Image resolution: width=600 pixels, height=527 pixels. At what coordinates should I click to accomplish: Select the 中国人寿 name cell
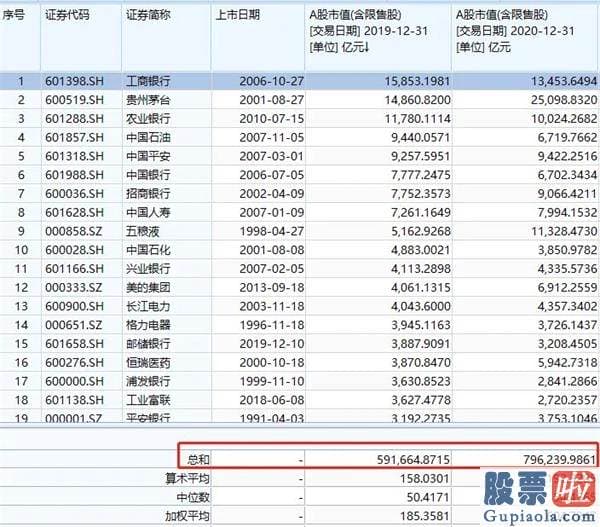[148, 212]
